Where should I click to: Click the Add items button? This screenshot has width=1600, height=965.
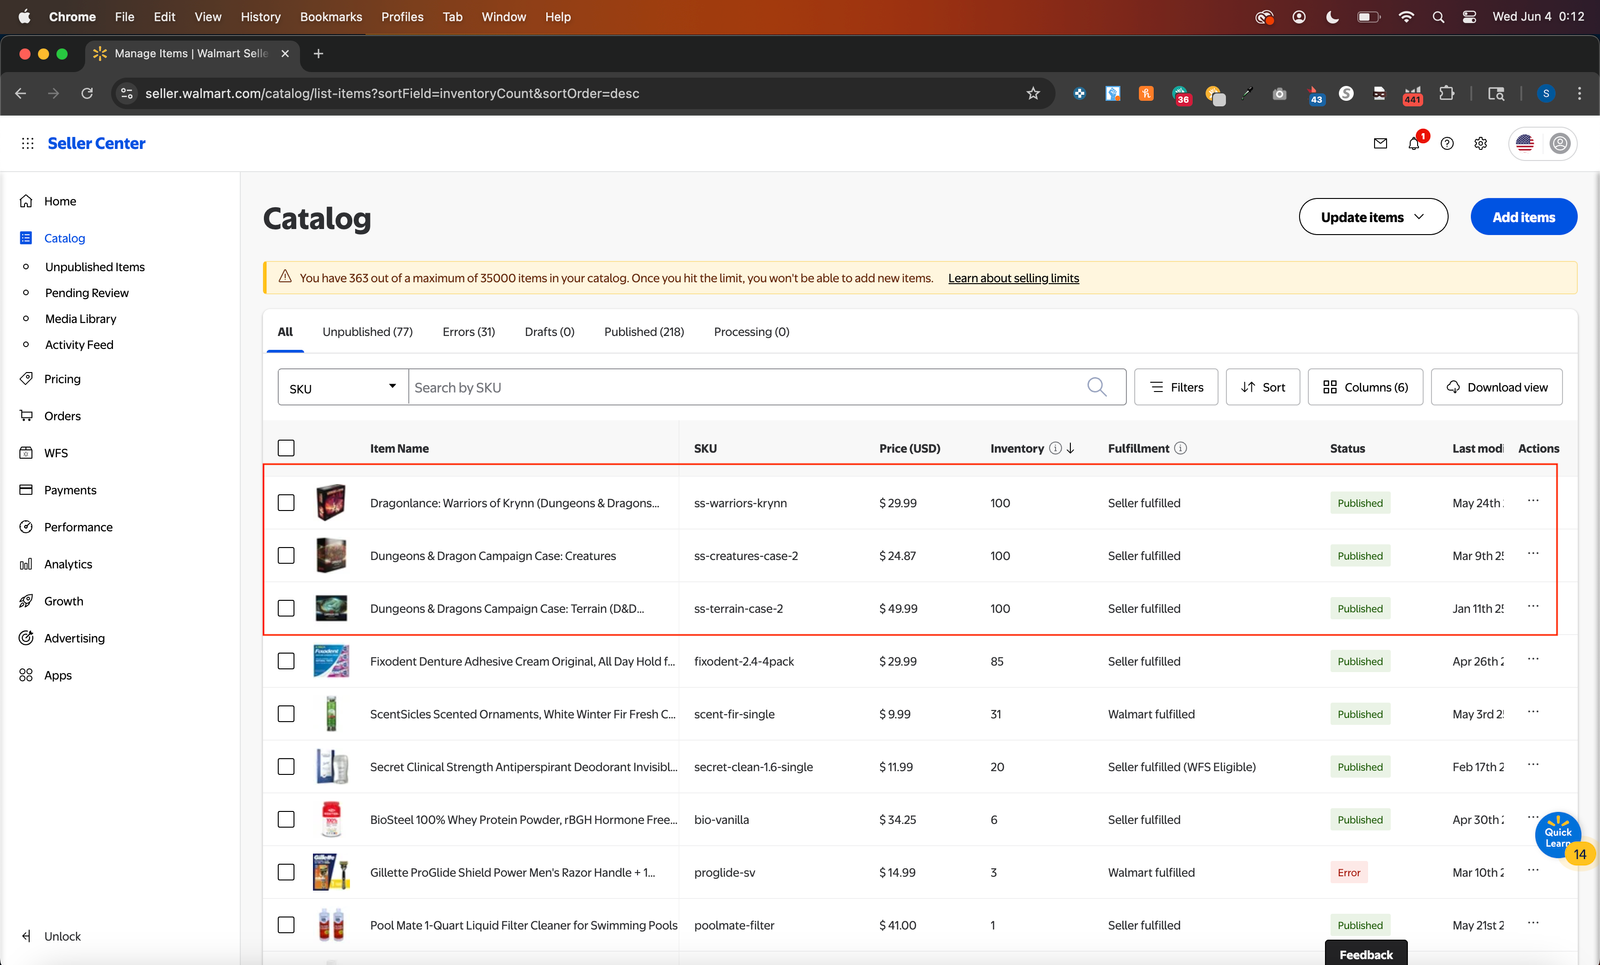(x=1523, y=217)
